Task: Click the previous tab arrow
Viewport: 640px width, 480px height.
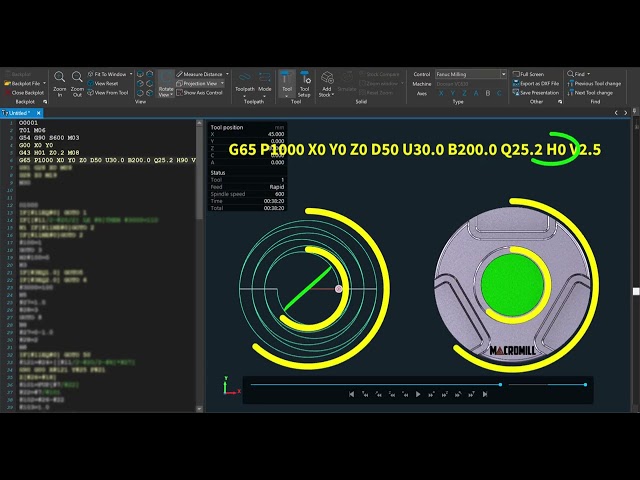Action: click(616, 113)
